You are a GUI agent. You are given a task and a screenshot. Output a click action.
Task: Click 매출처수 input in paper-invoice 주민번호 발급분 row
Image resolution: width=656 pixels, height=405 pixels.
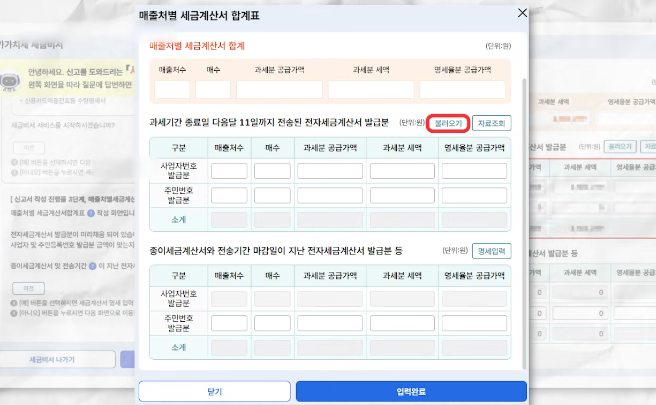[229, 323]
